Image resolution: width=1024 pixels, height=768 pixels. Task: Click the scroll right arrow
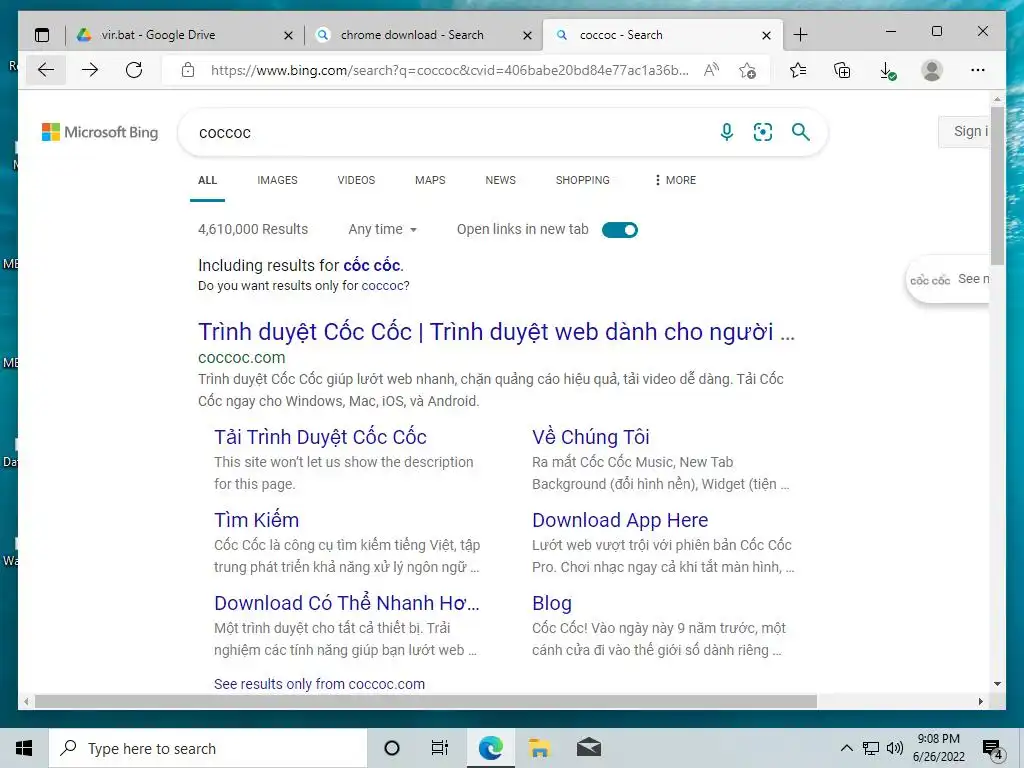[981, 701]
